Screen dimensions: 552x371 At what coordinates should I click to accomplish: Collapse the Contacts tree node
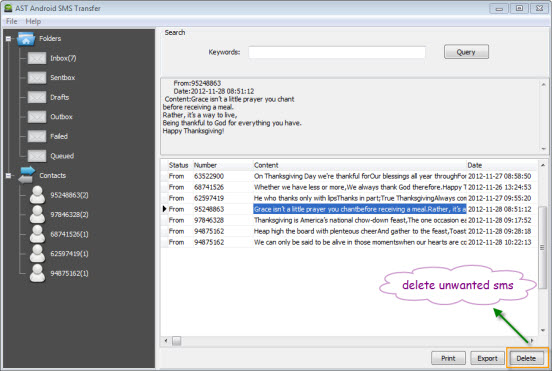point(8,175)
